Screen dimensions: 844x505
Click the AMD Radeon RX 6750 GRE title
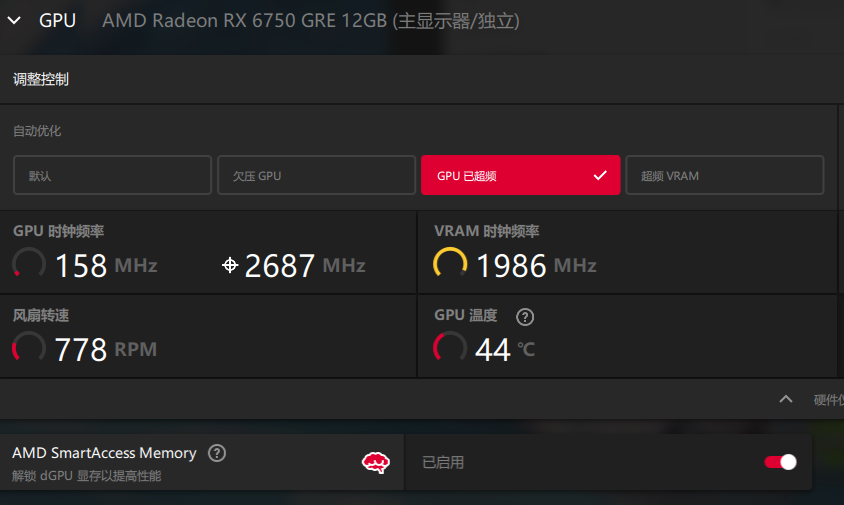point(311,20)
